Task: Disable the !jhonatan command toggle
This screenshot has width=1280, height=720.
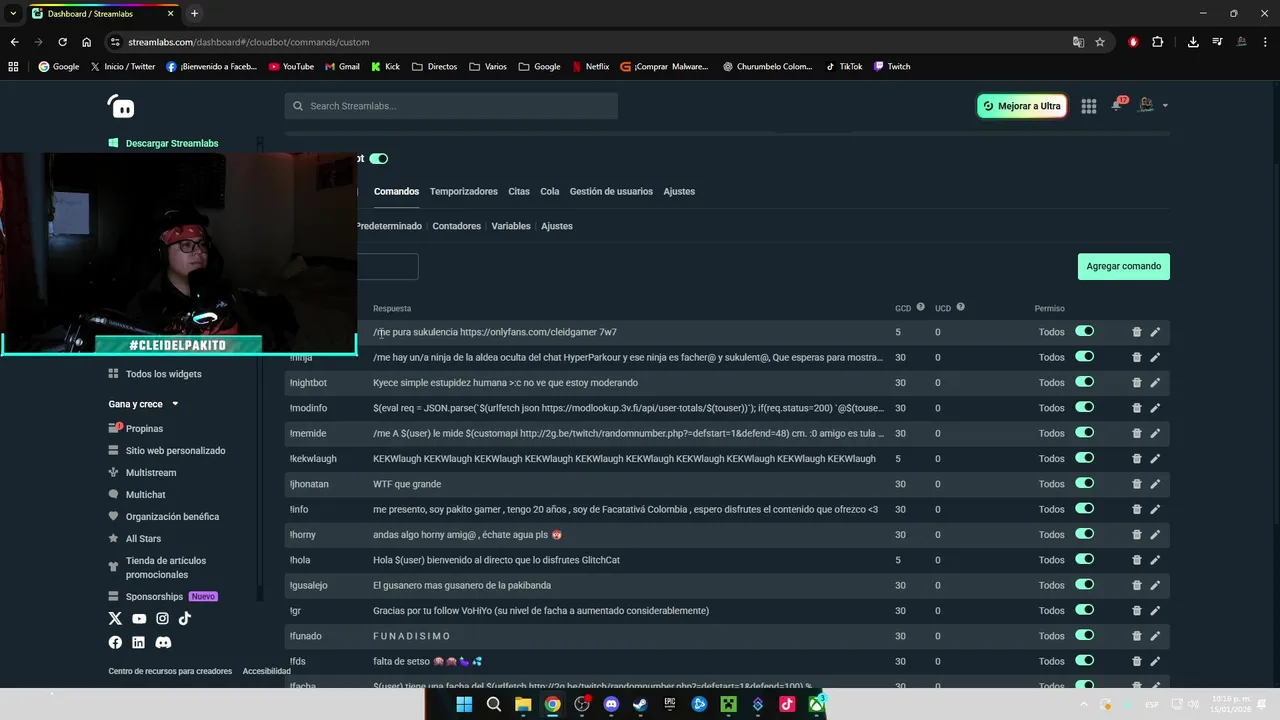Action: (x=1085, y=483)
